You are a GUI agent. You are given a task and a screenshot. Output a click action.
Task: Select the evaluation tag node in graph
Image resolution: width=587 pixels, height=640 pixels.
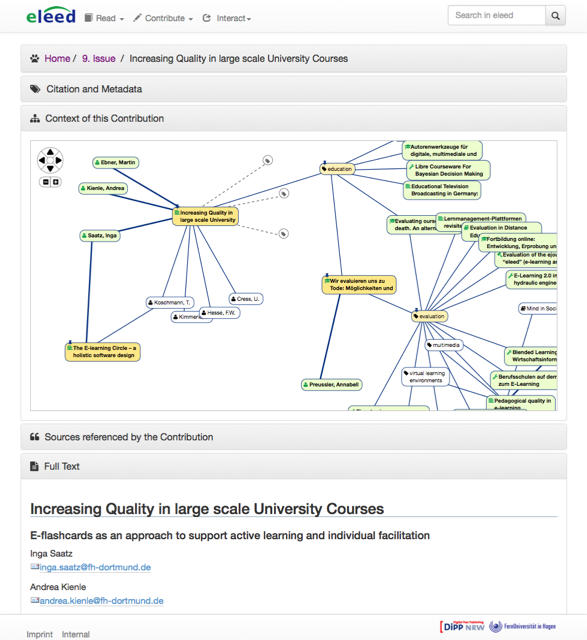[429, 316]
